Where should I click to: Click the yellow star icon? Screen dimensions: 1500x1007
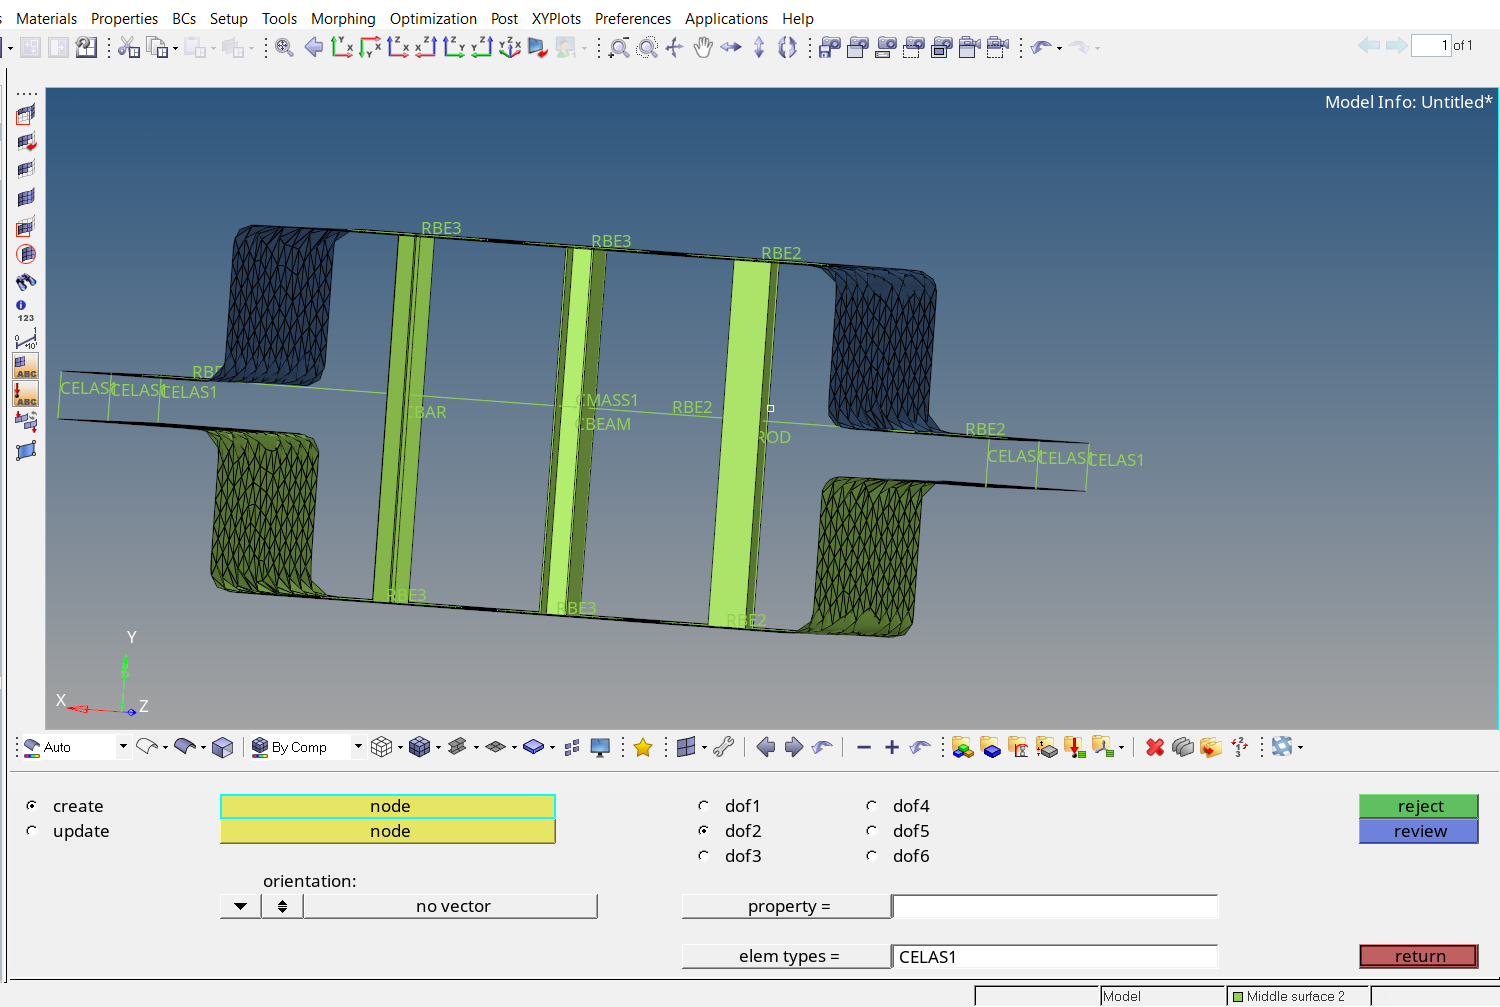[643, 747]
